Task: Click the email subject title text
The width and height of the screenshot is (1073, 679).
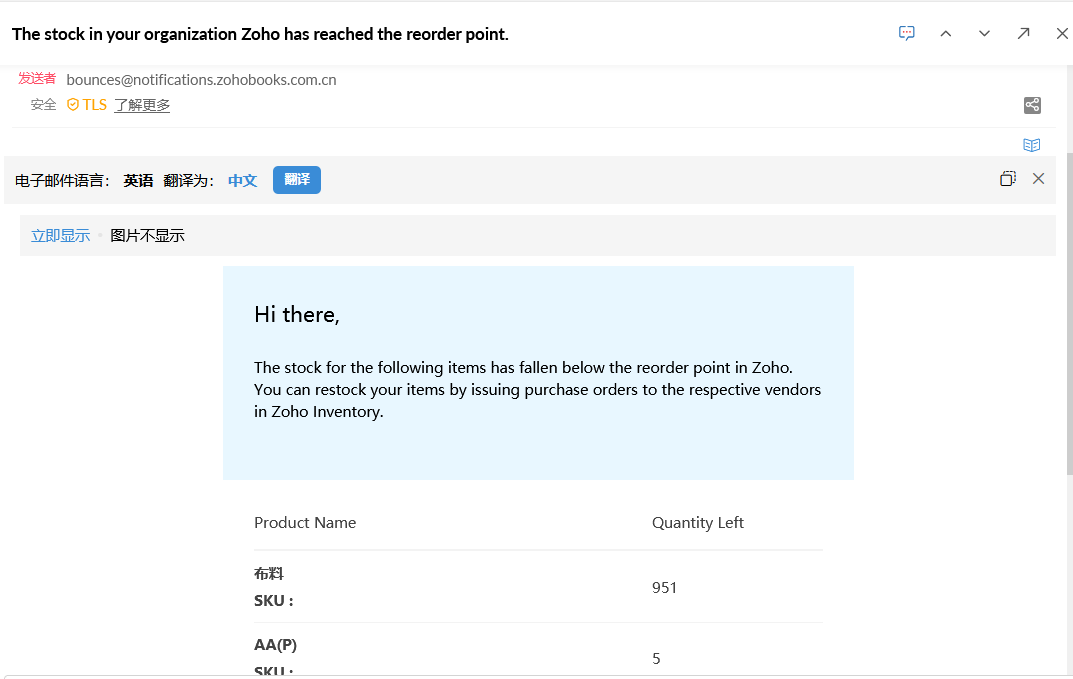Action: 260,34
